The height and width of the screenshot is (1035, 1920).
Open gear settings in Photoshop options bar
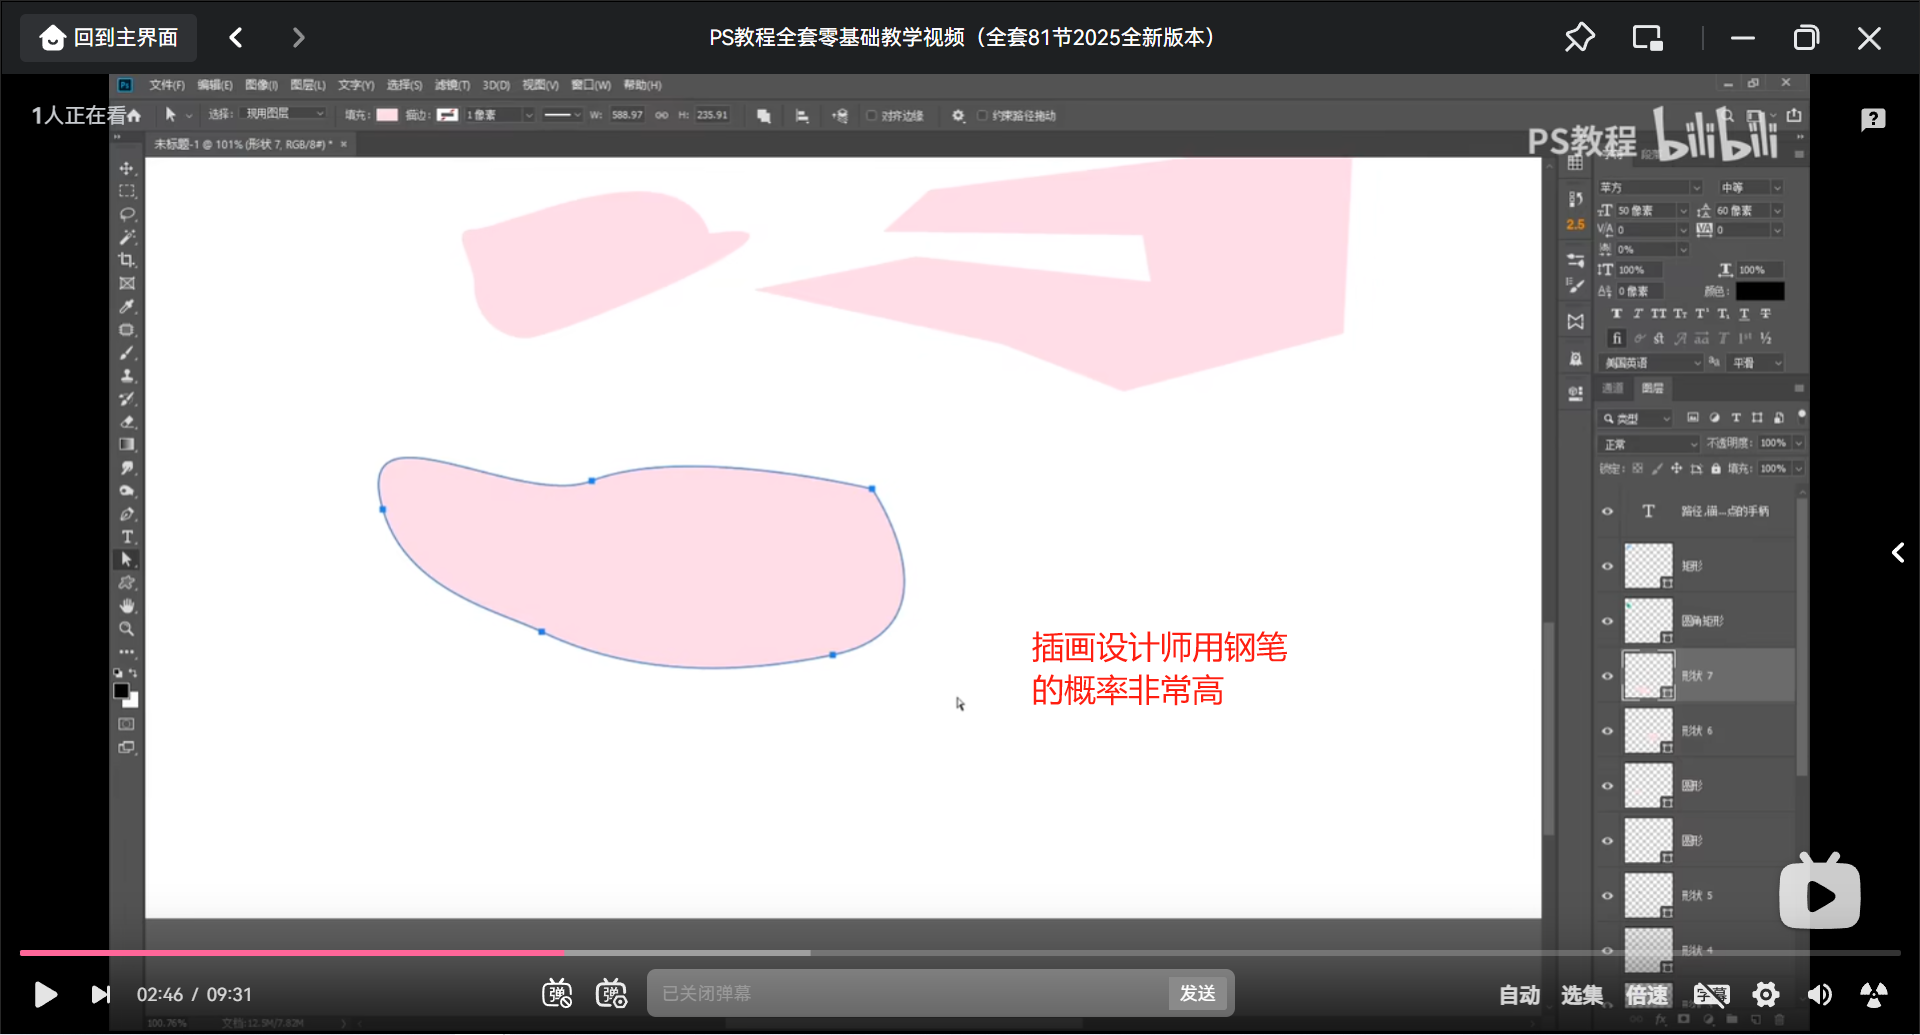[958, 116]
